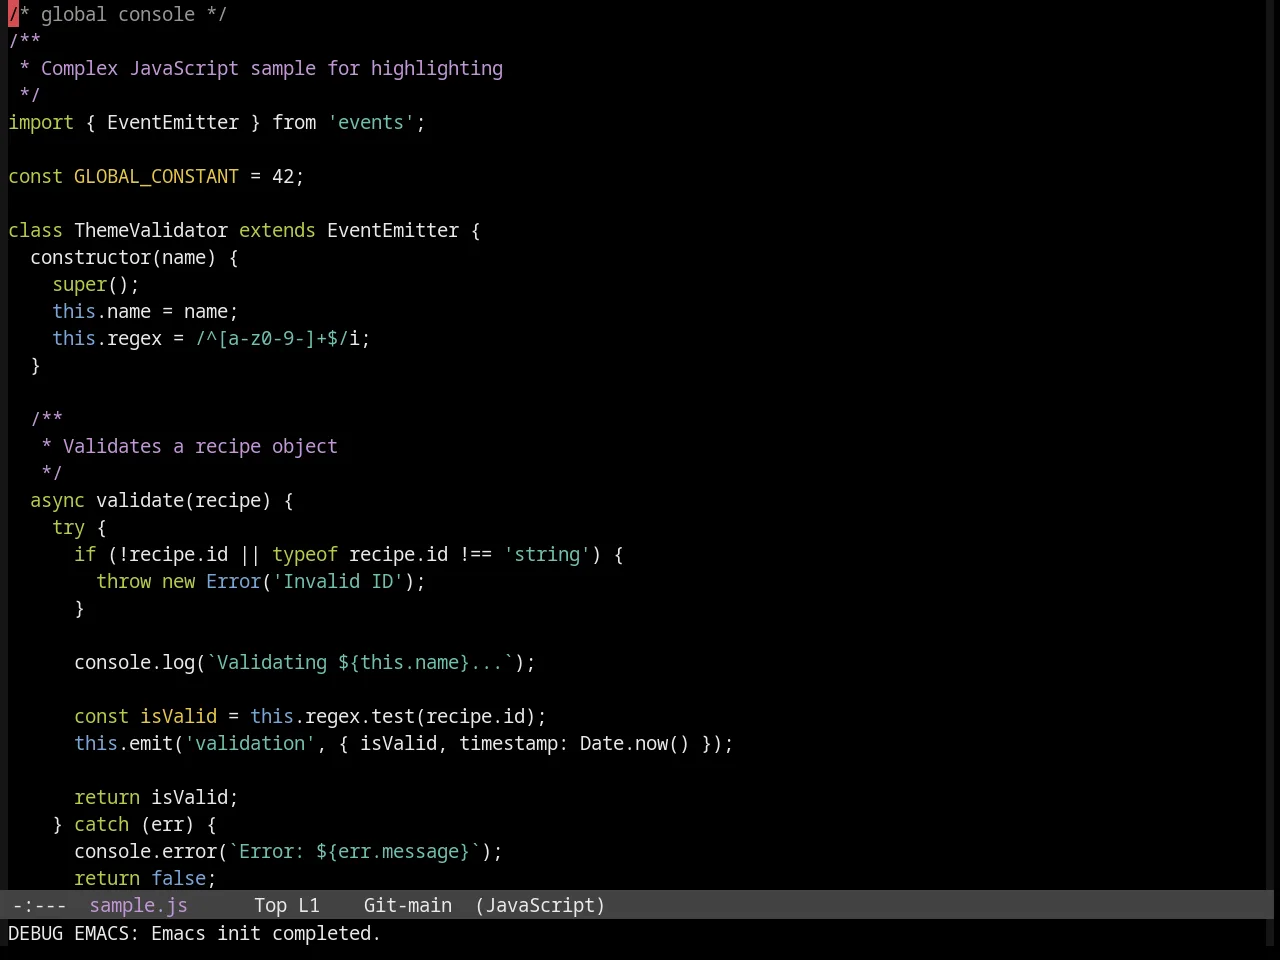Click the constructor(name) method

point(123,257)
